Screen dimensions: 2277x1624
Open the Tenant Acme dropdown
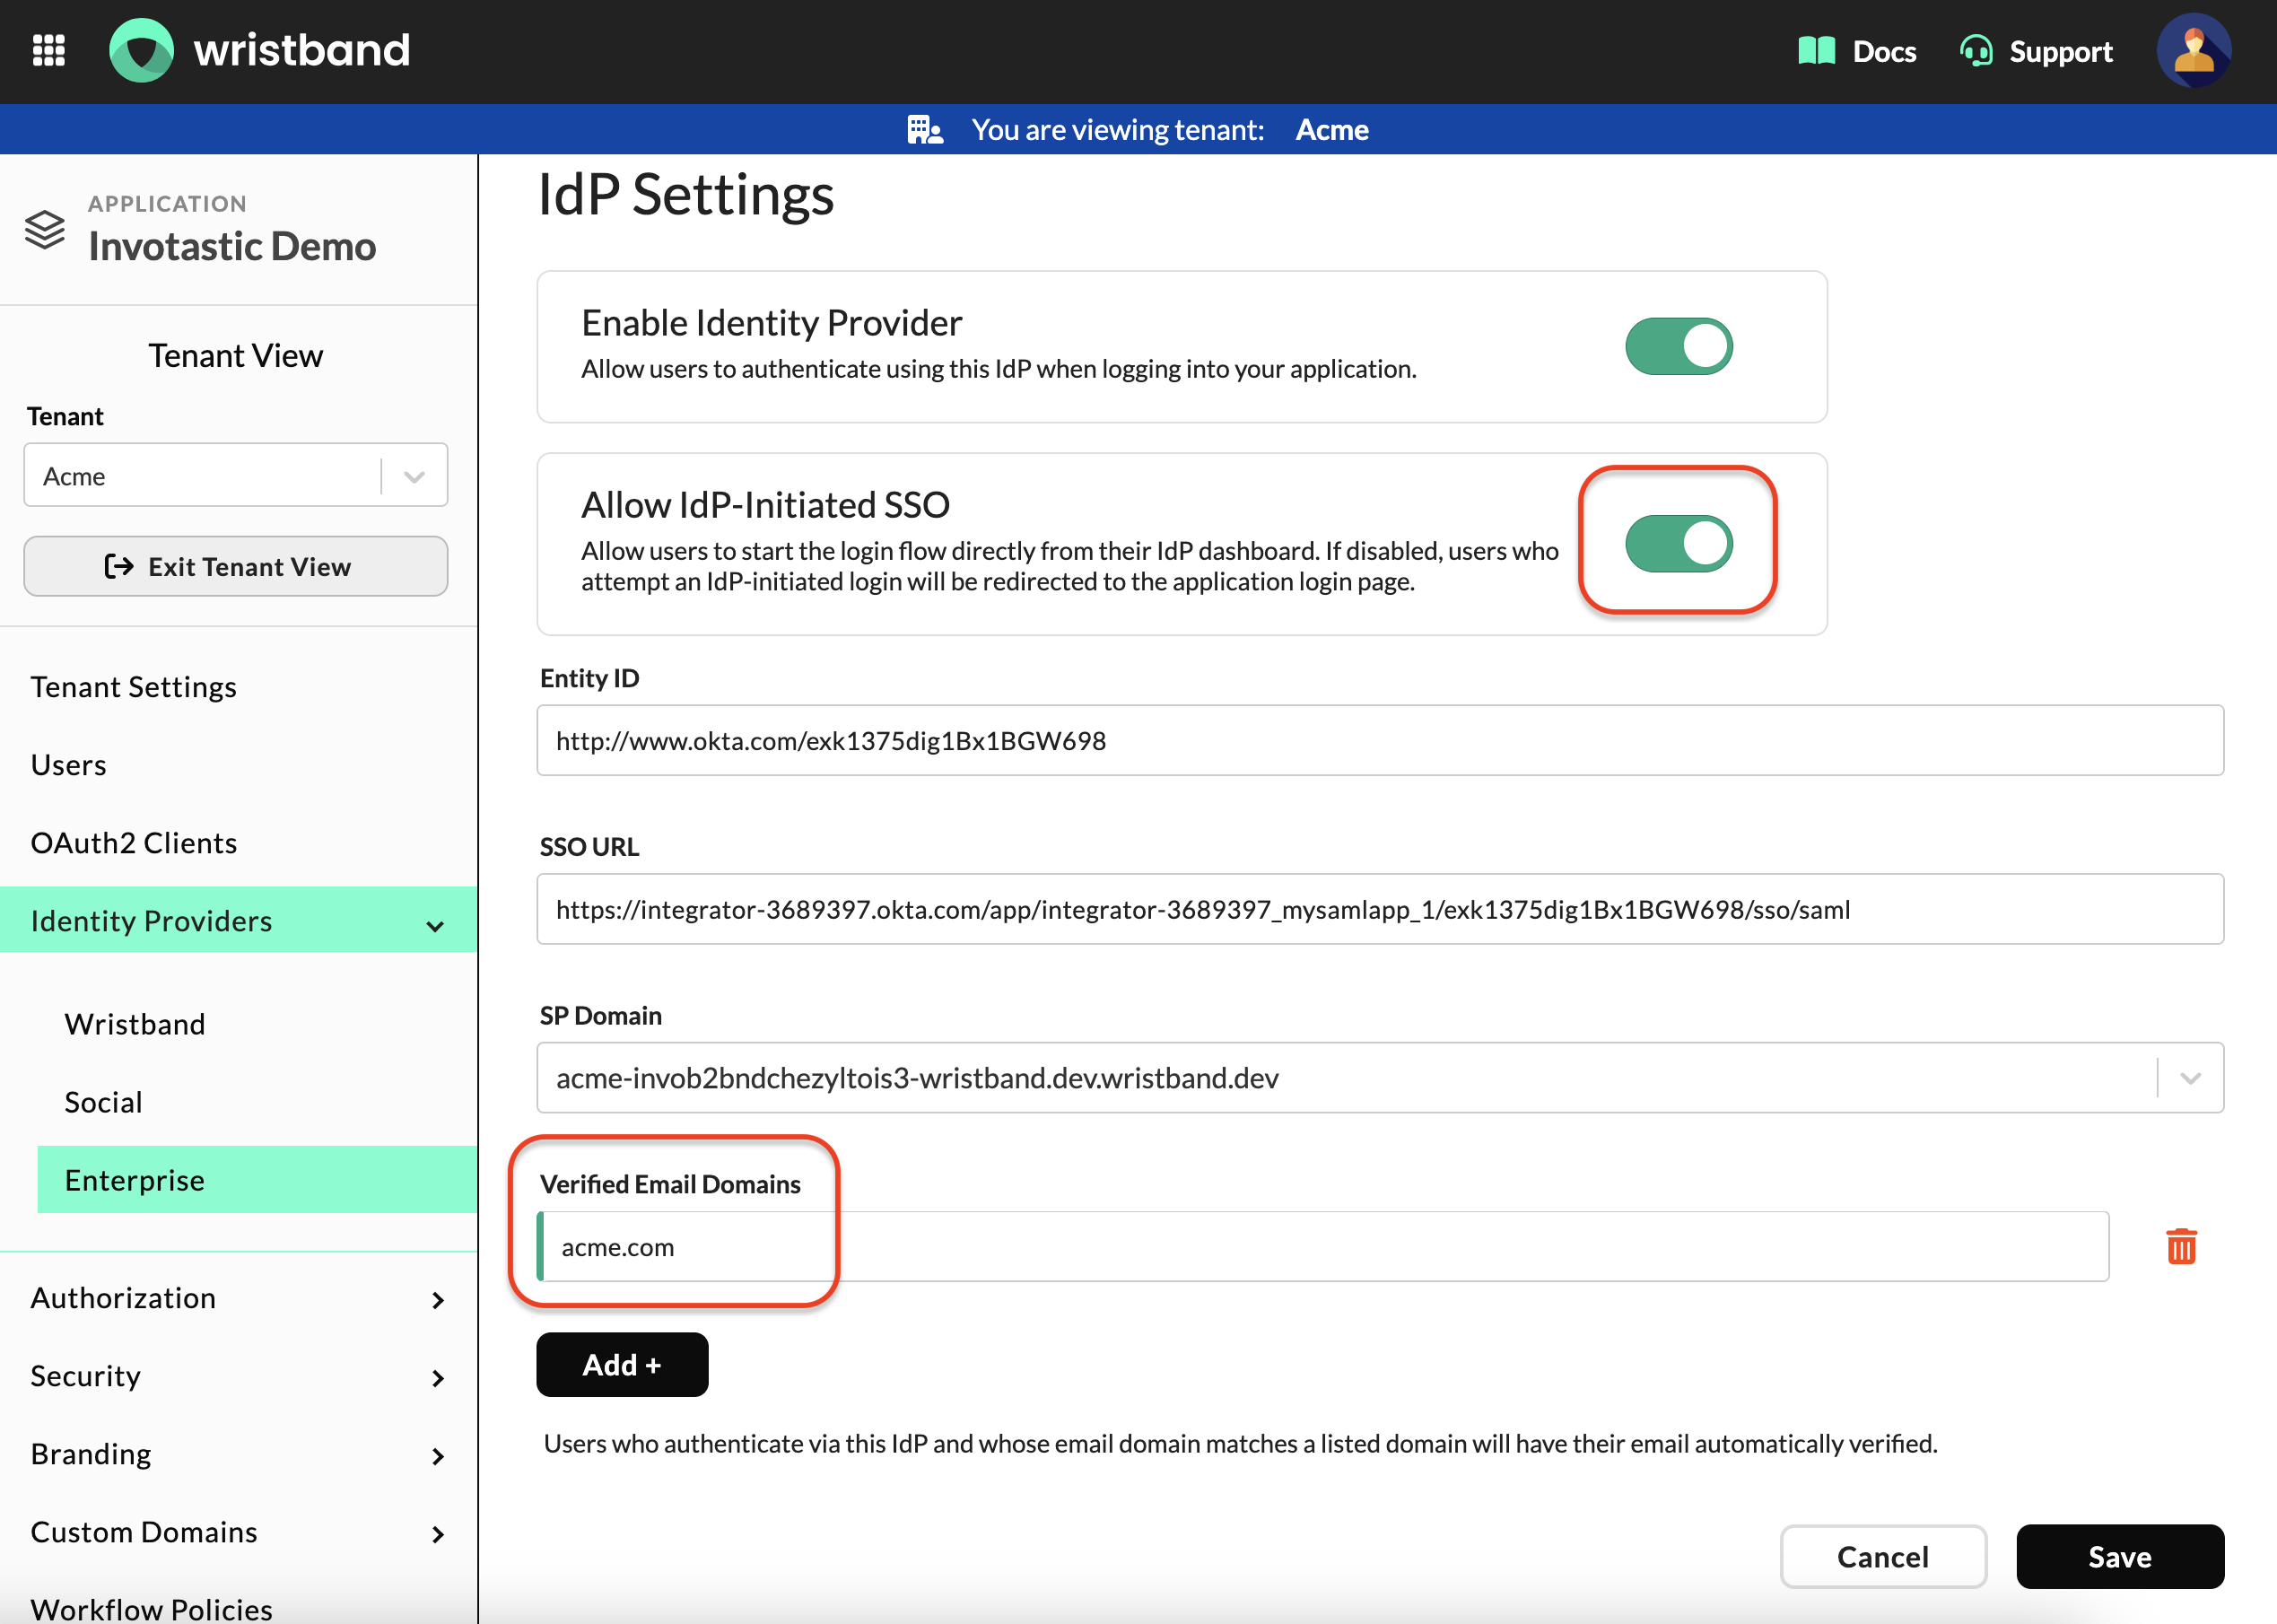tap(236, 475)
